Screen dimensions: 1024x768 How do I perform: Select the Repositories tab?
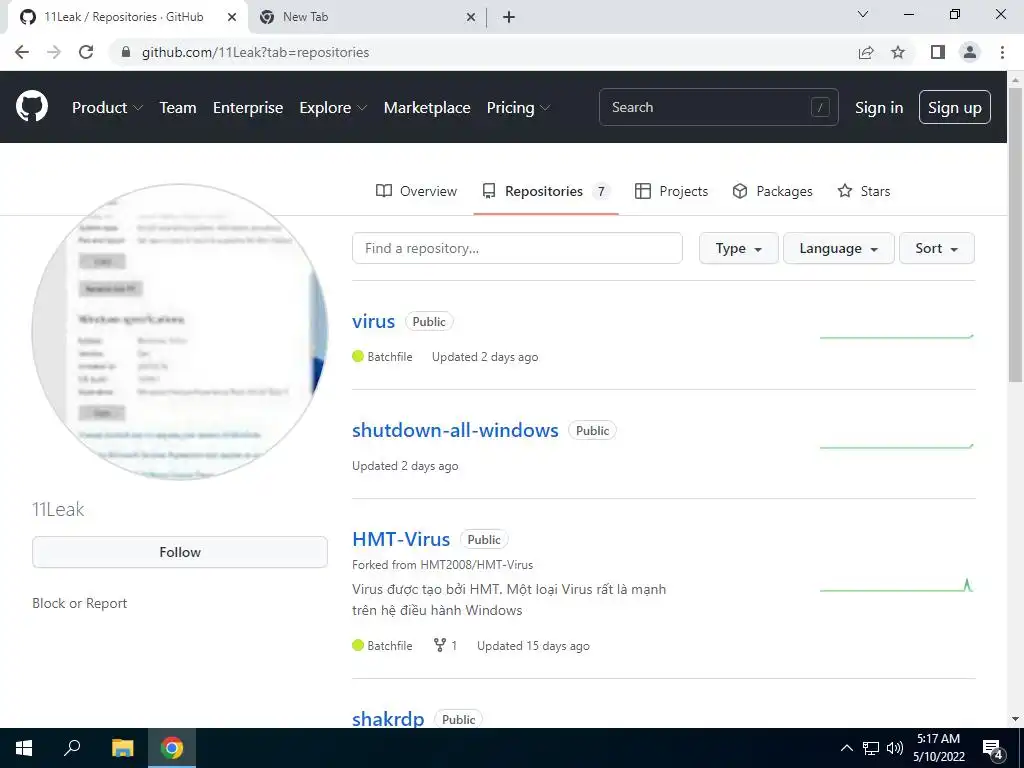pos(546,191)
